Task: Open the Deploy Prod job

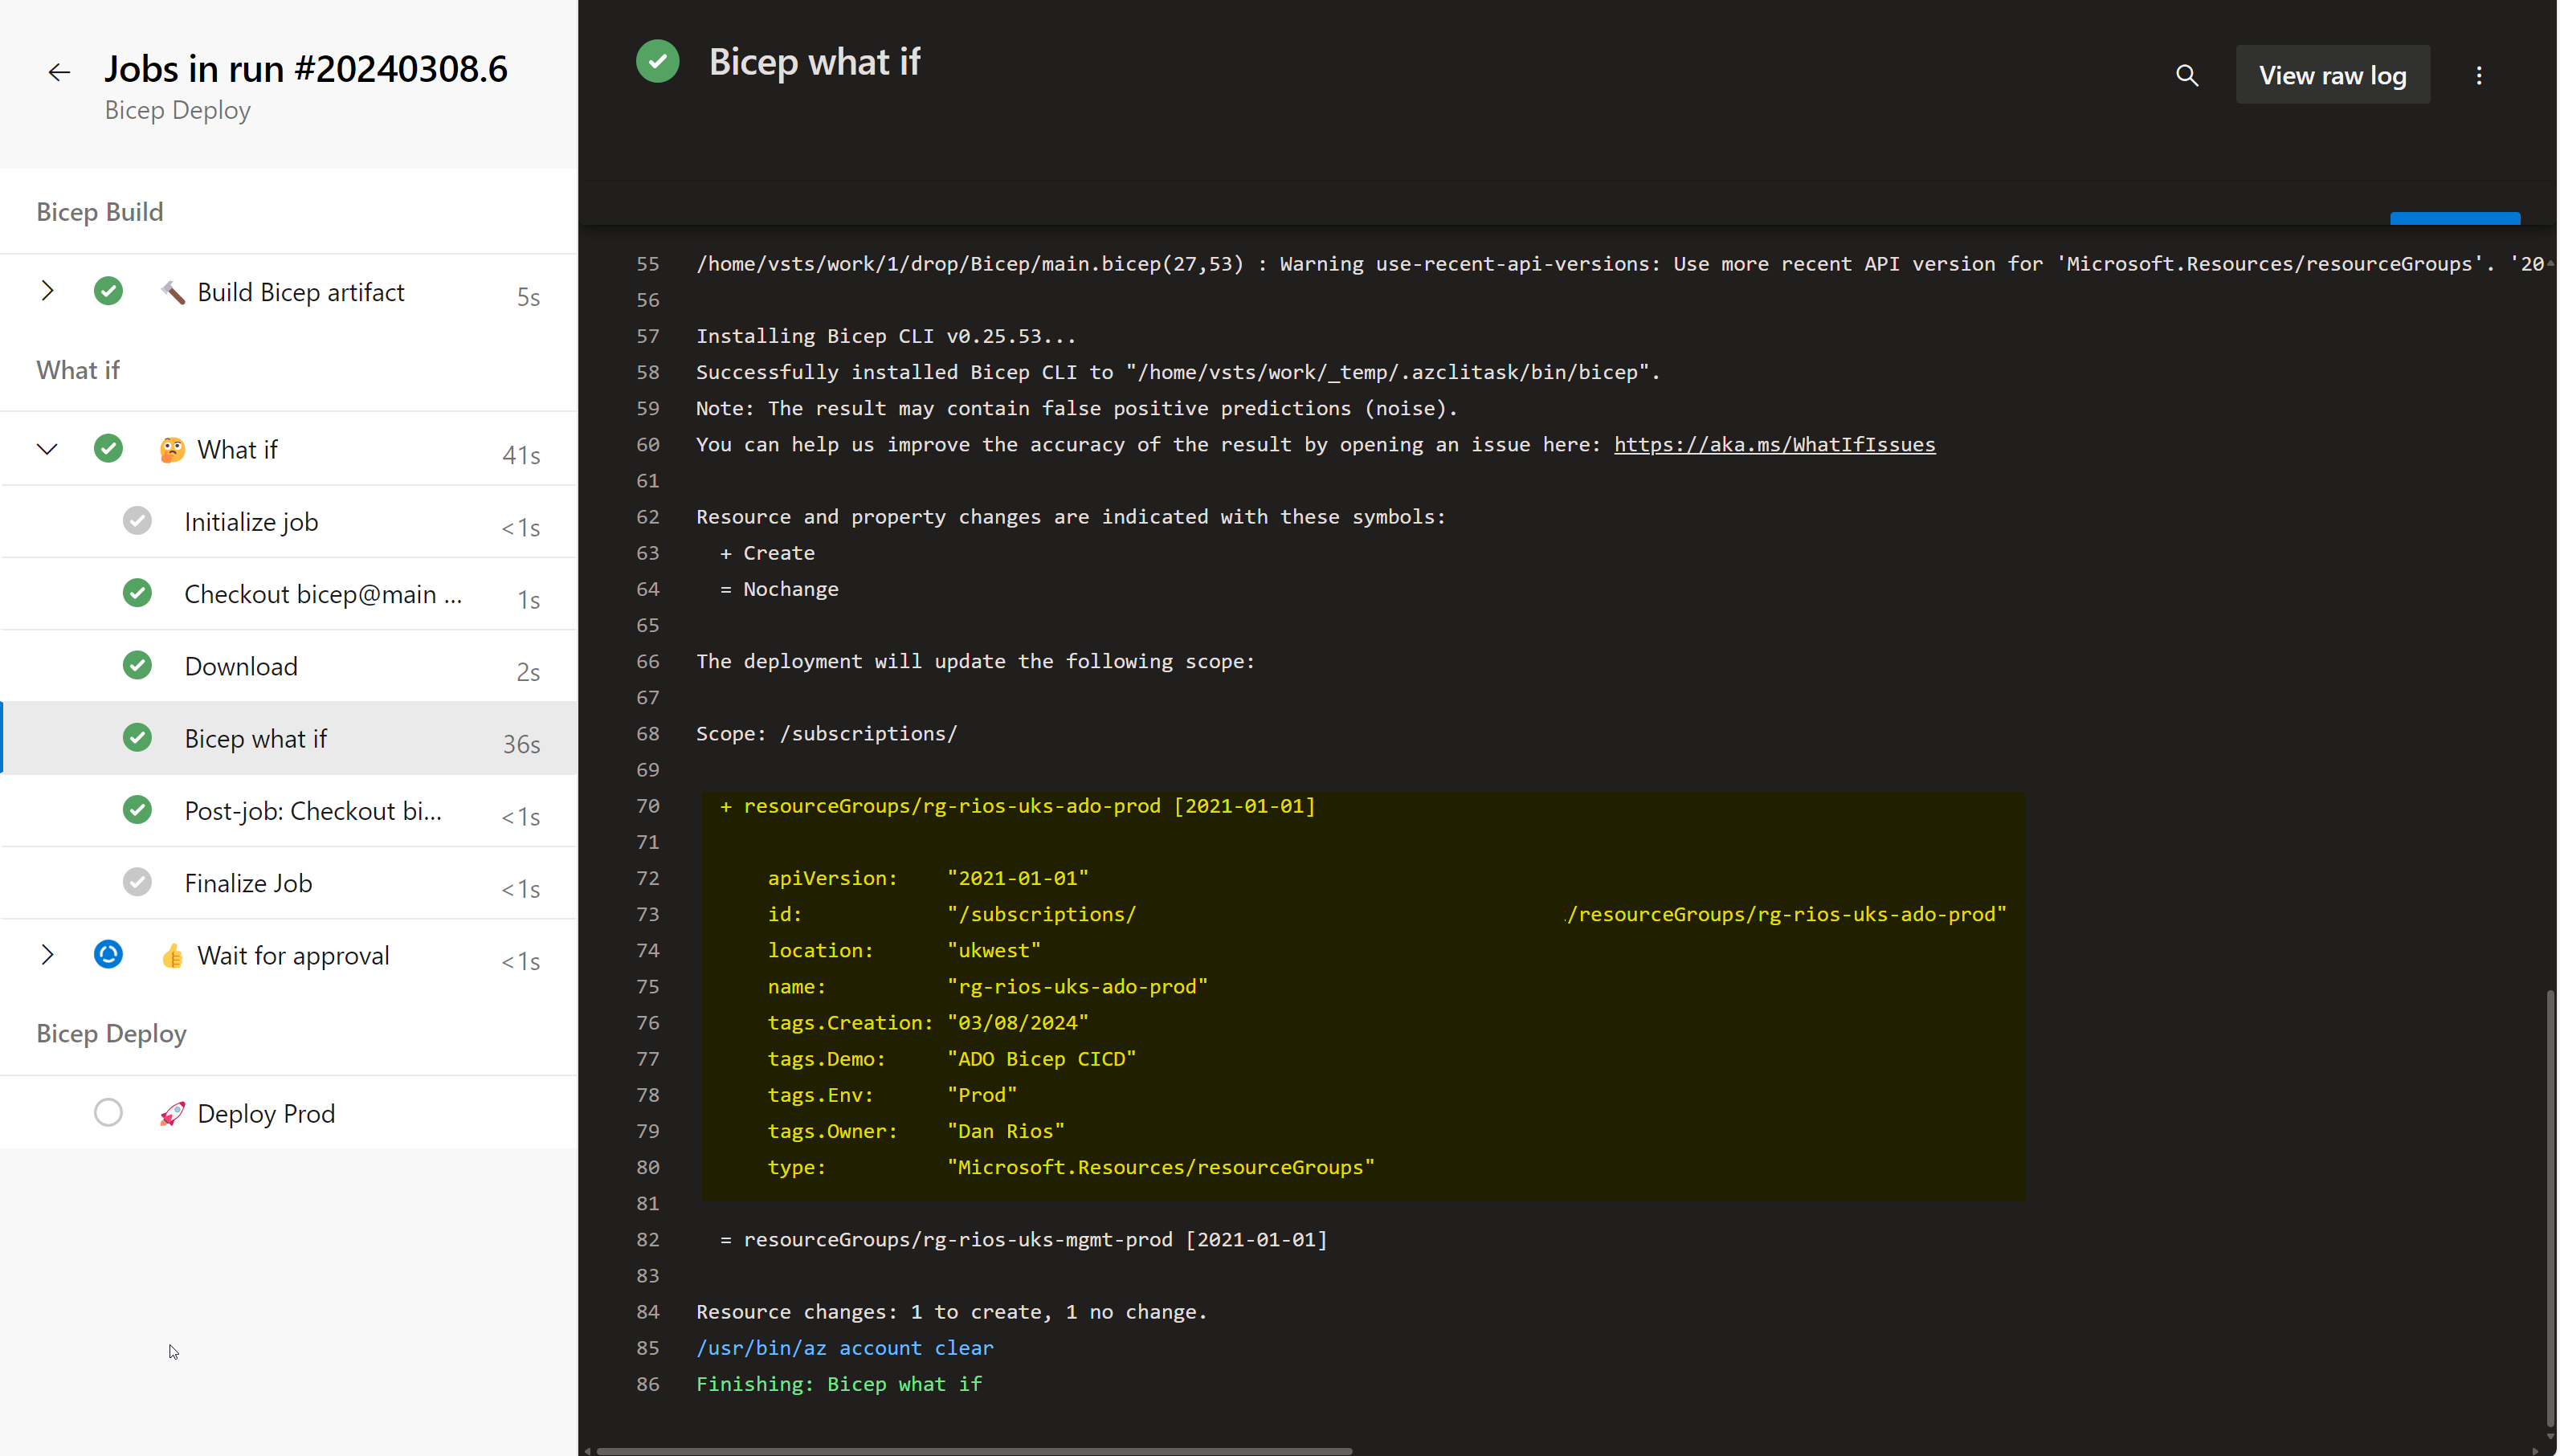Action: click(x=290, y=1113)
